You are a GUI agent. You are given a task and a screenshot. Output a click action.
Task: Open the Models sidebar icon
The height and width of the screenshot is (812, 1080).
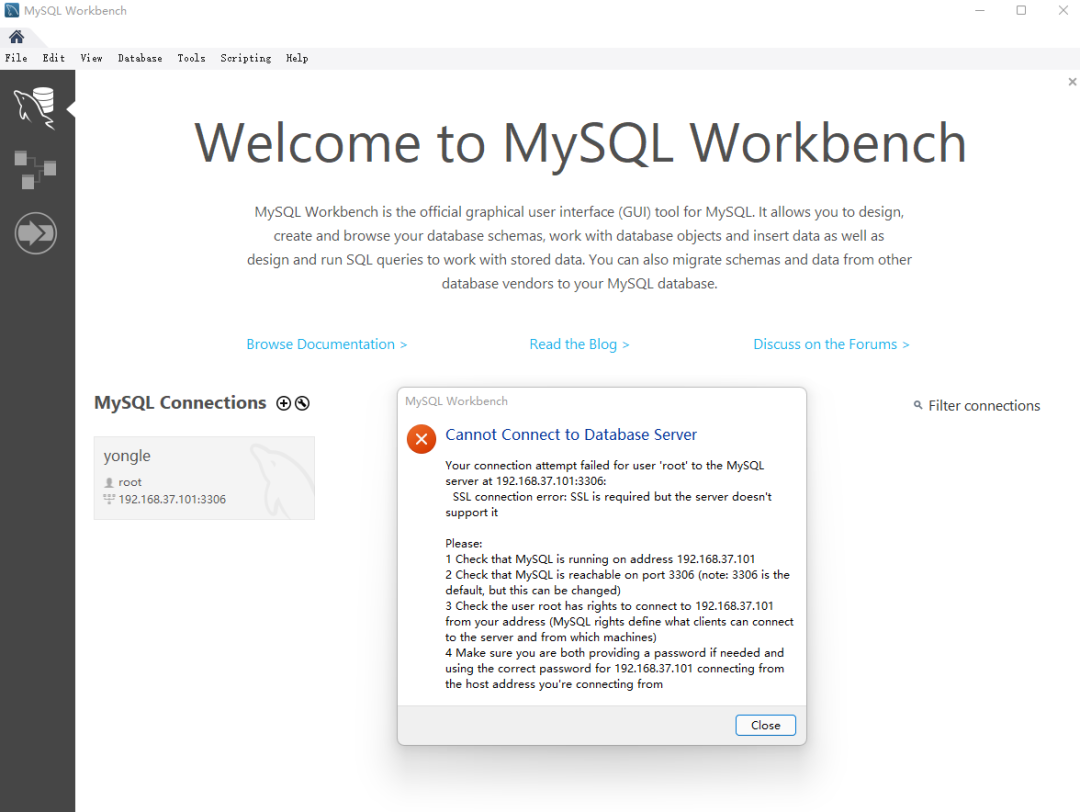coord(35,169)
